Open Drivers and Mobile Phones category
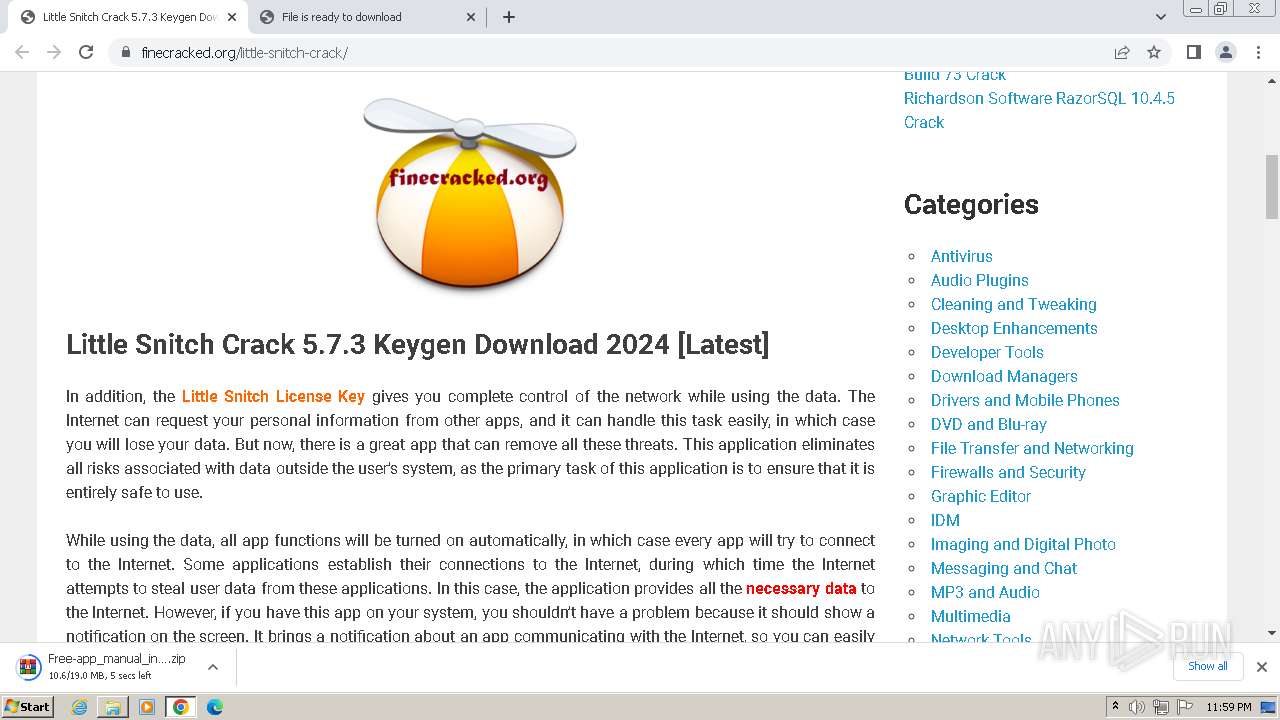1280x720 pixels. (1025, 400)
